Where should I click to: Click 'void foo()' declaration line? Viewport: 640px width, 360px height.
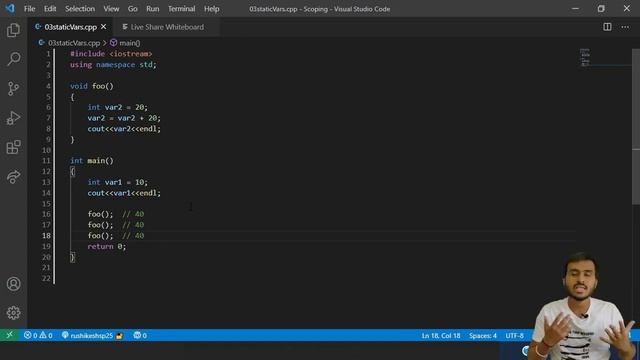[92, 86]
